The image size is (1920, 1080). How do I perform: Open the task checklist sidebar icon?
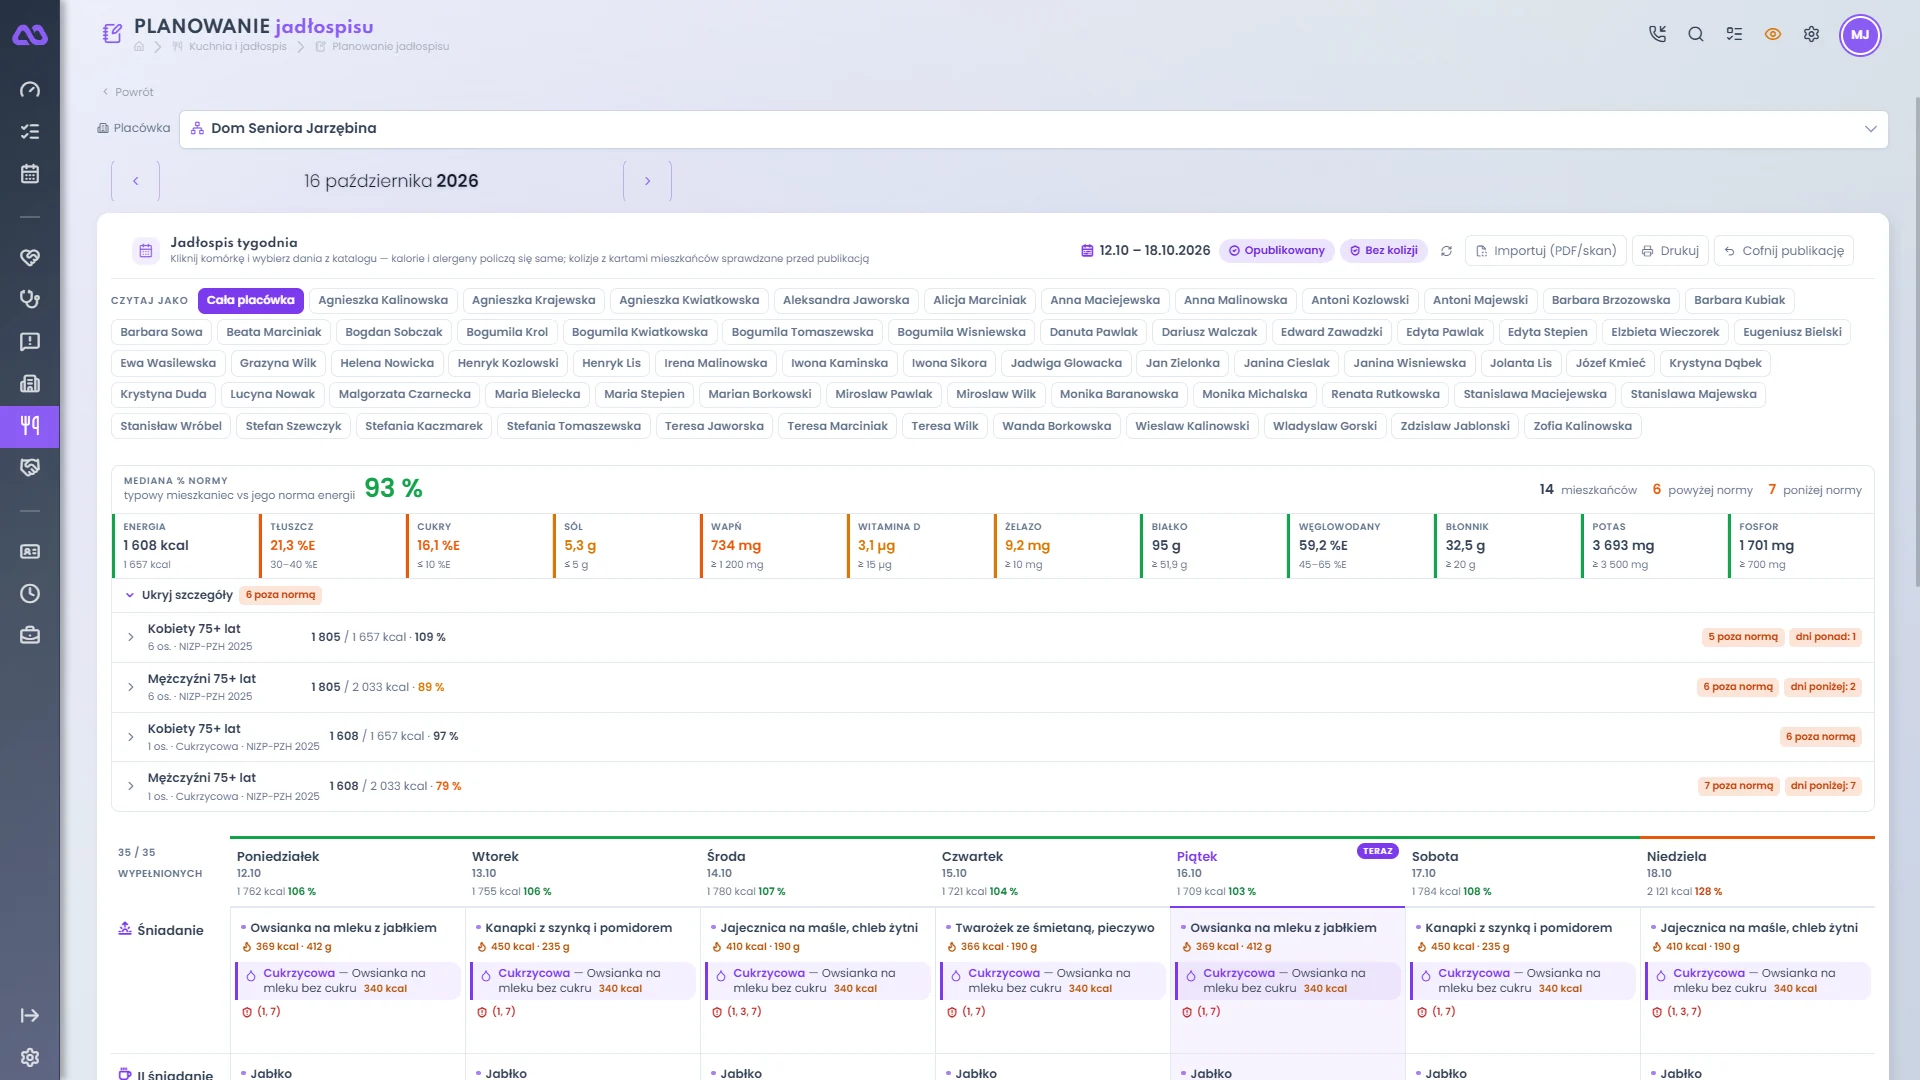[x=30, y=132]
